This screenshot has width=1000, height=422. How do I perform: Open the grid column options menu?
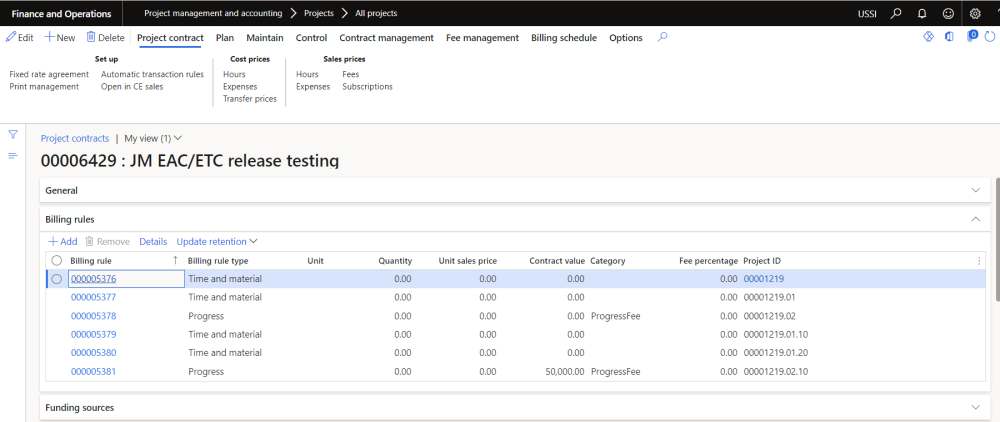click(979, 260)
